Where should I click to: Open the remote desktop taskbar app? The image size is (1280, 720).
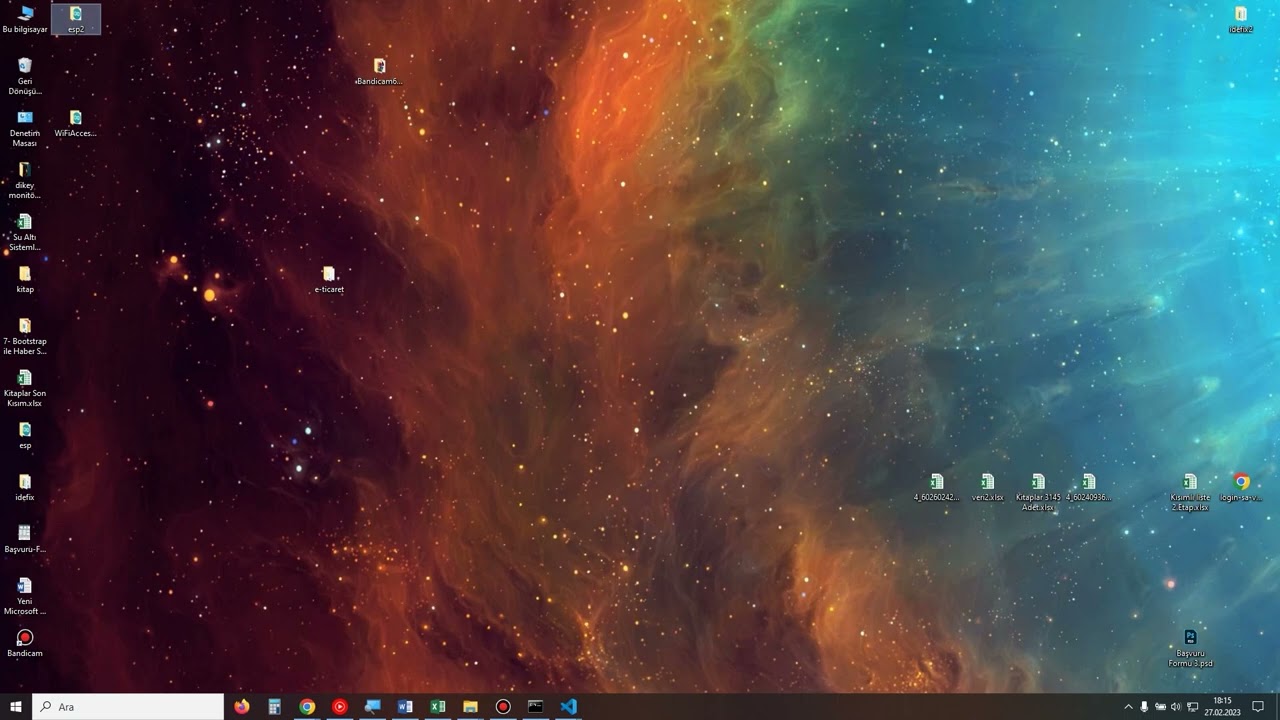click(373, 707)
